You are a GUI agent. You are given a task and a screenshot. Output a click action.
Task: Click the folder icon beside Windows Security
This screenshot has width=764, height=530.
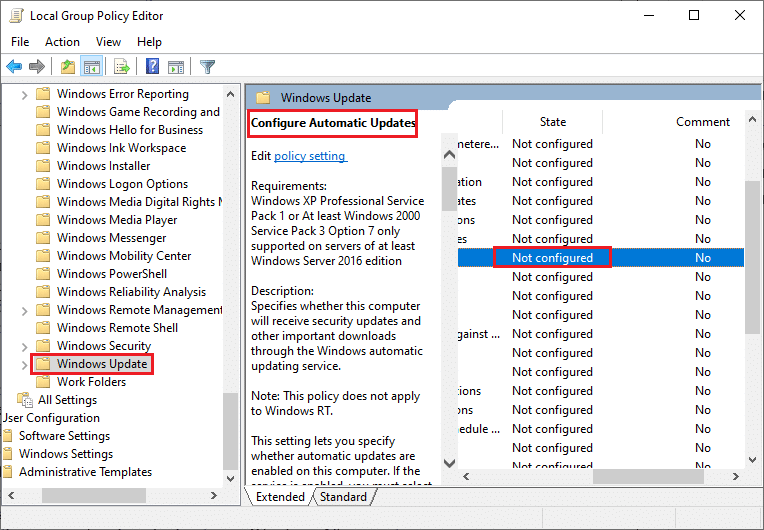coord(43,345)
